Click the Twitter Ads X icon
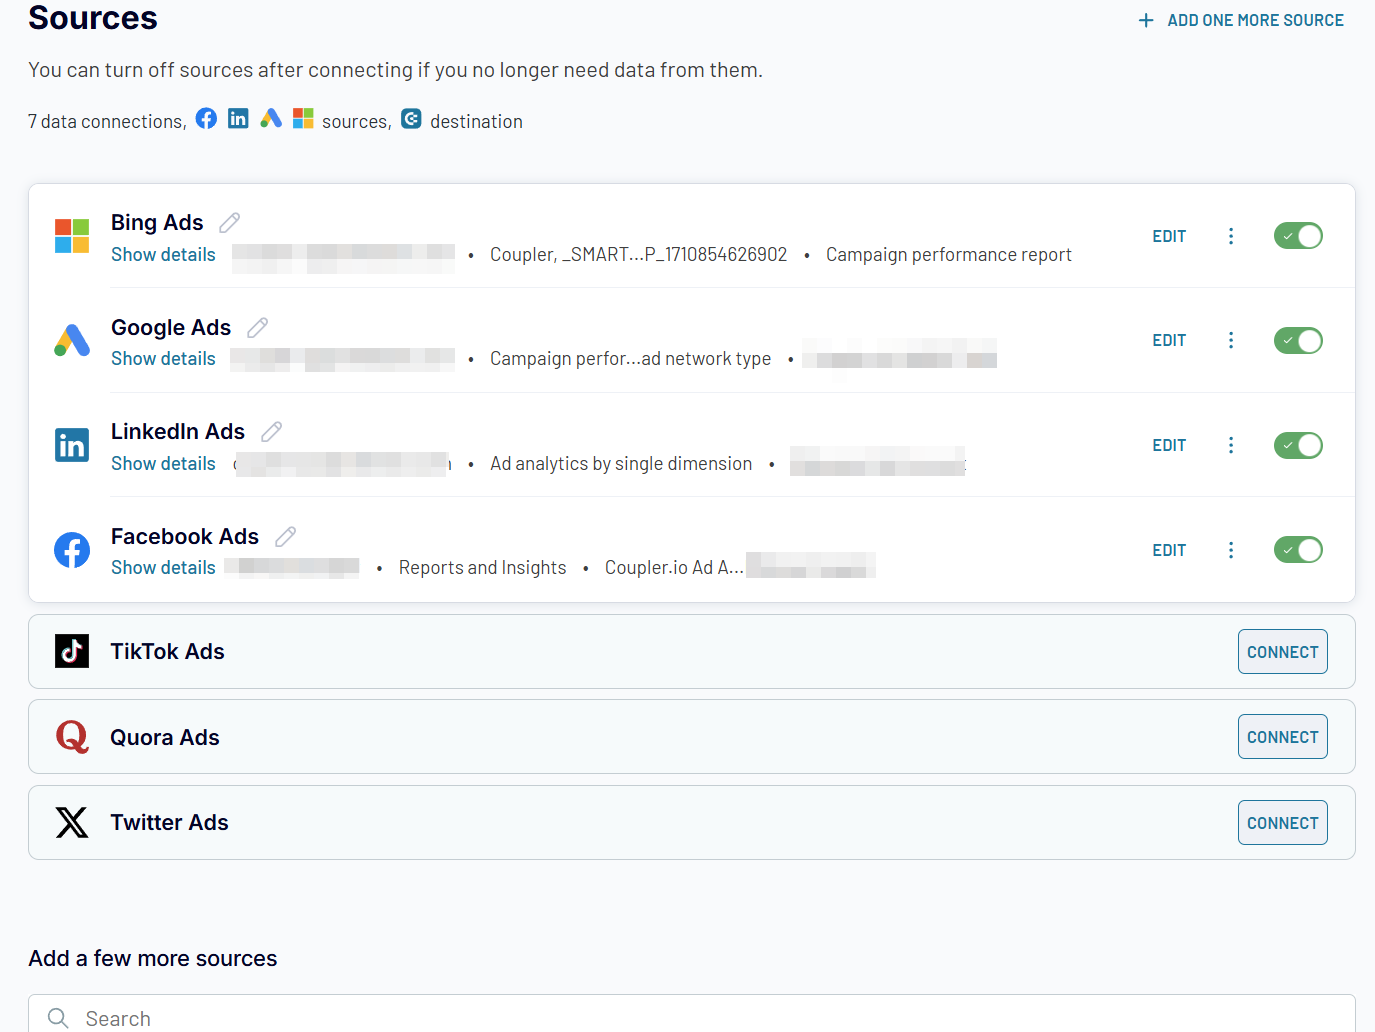 point(71,822)
